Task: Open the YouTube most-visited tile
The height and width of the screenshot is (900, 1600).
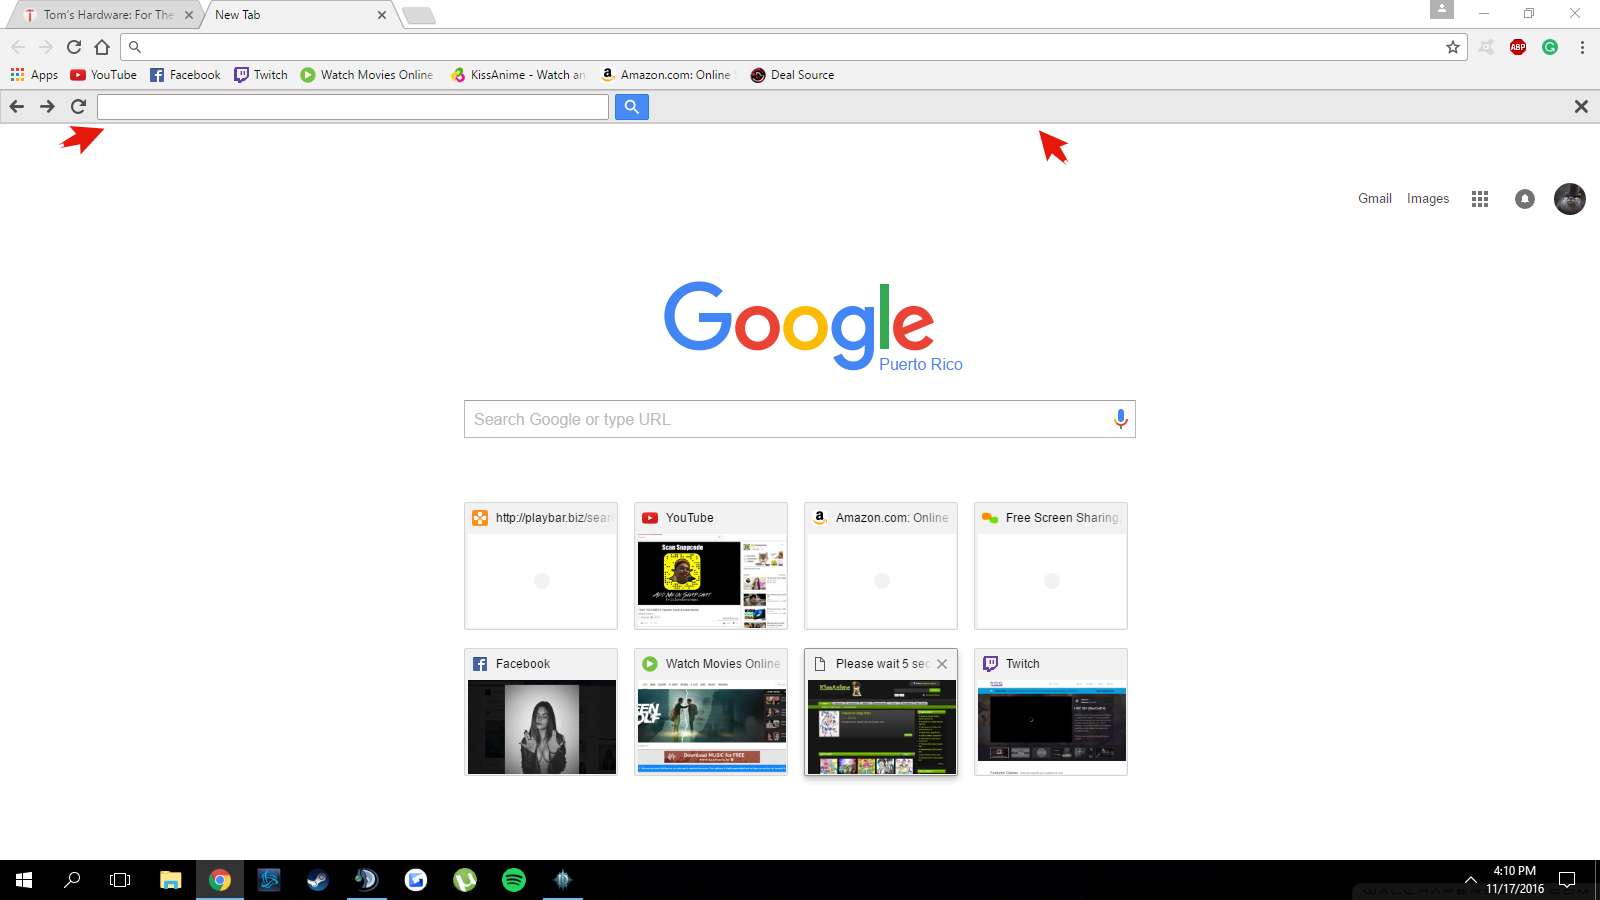Action: pos(711,566)
